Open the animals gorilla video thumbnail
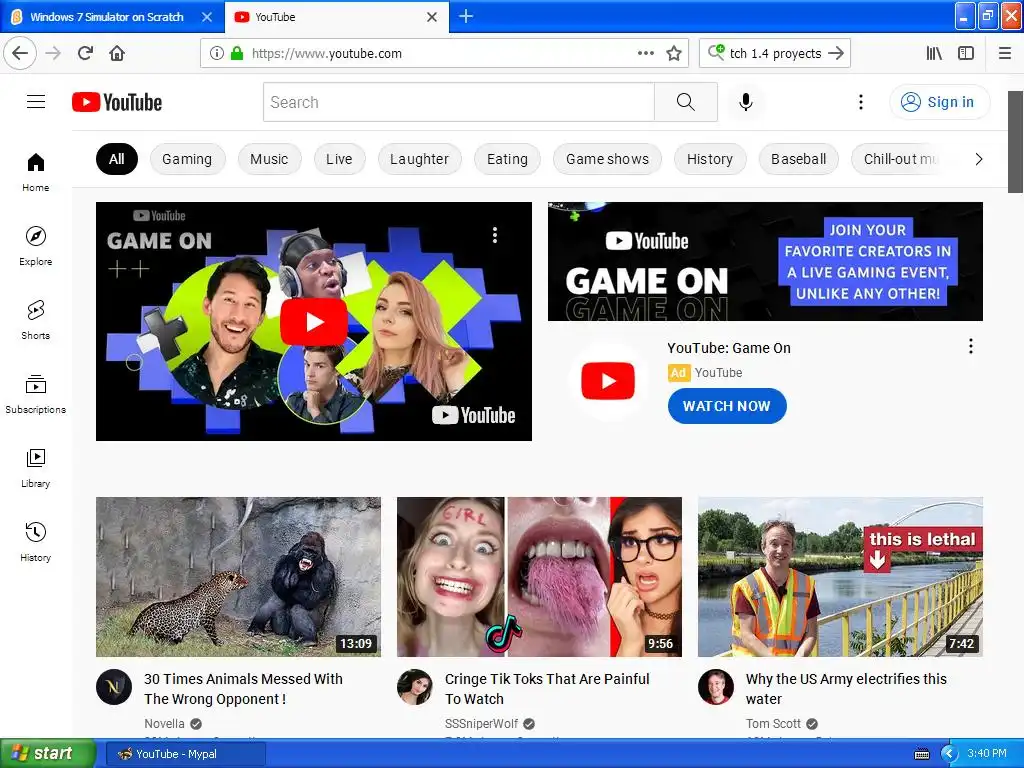The image size is (1024, 768). tap(238, 577)
